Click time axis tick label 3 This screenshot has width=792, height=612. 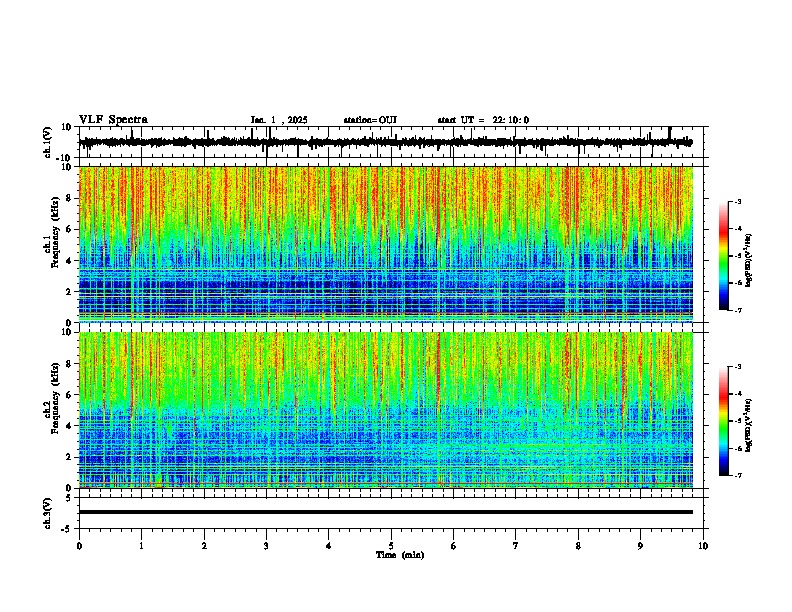click(x=266, y=546)
